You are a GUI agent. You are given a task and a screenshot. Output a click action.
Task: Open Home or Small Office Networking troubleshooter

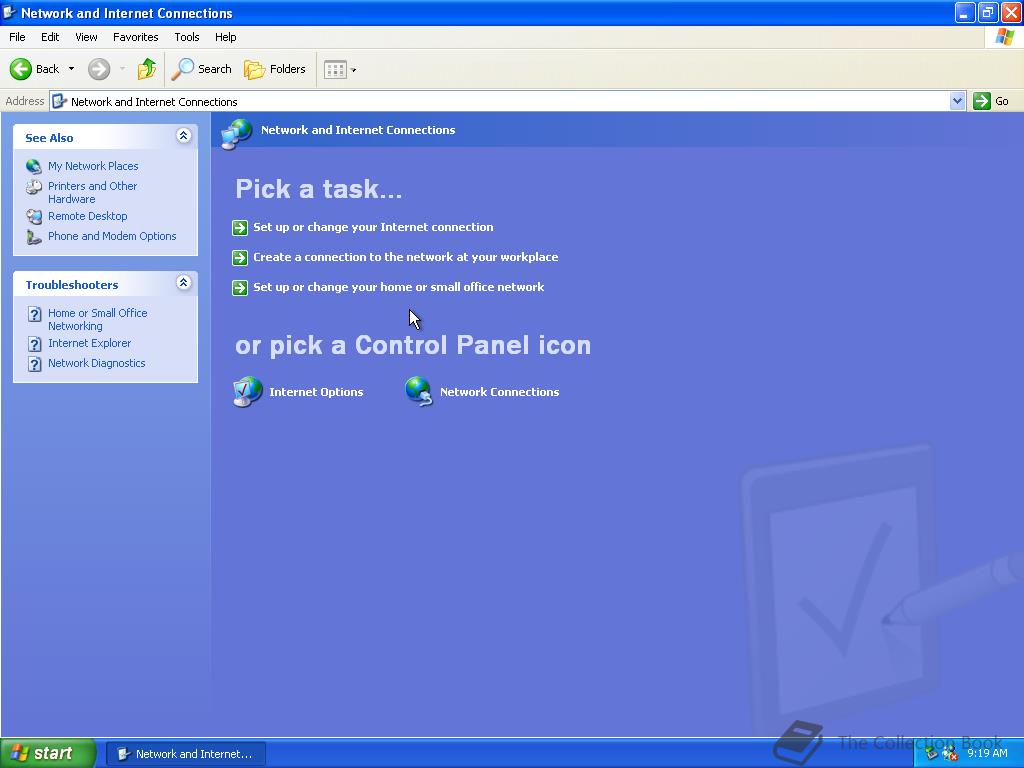[x=97, y=319]
